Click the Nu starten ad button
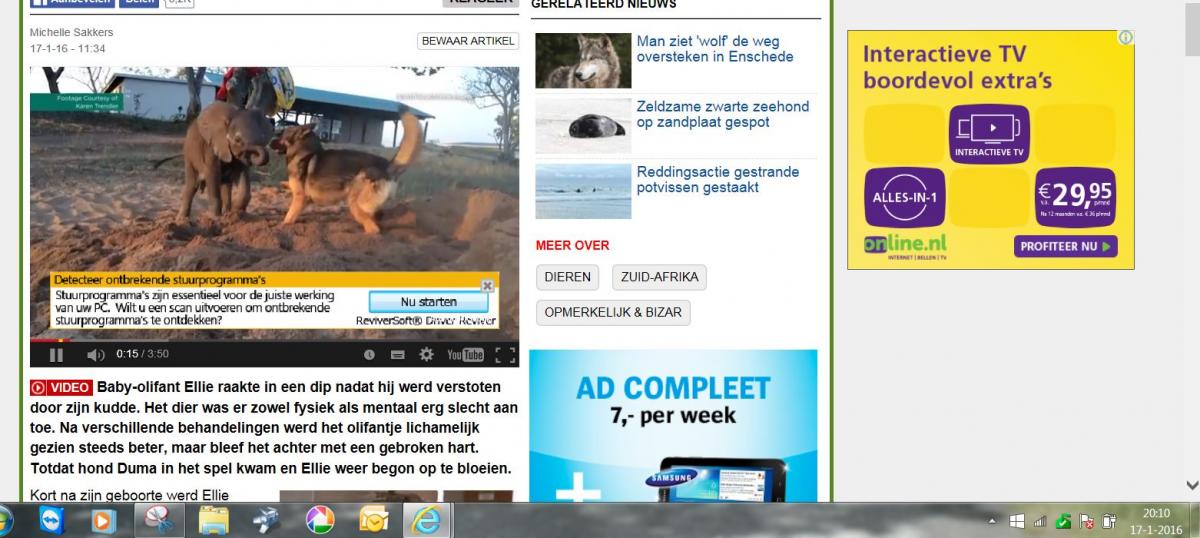This screenshot has width=1200, height=538. click(428, 301)
